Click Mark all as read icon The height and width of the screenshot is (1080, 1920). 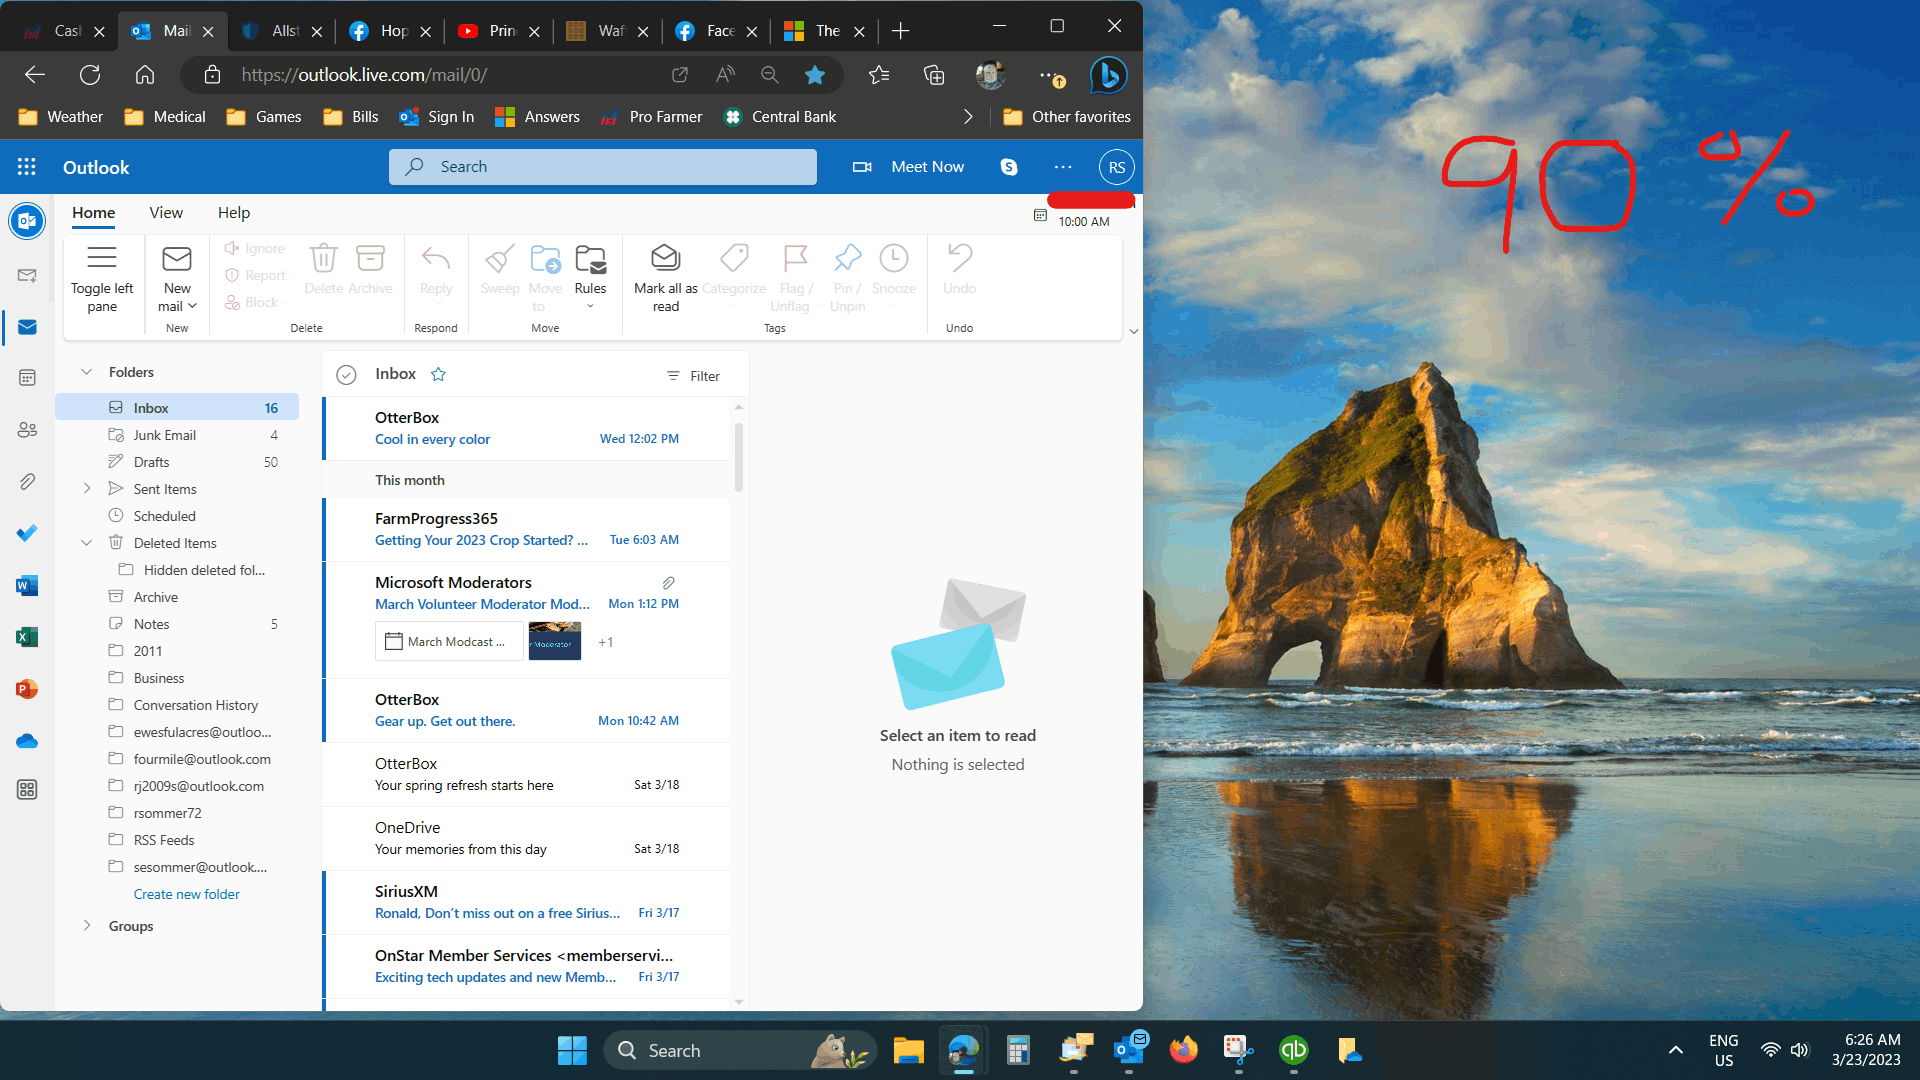(x=665, y=258)
